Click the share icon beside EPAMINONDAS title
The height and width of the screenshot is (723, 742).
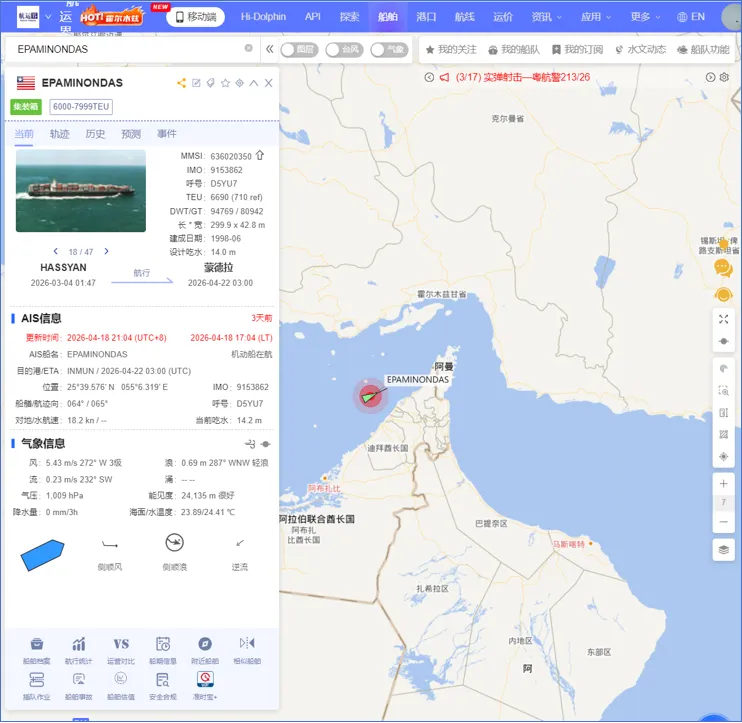(181, 83)
